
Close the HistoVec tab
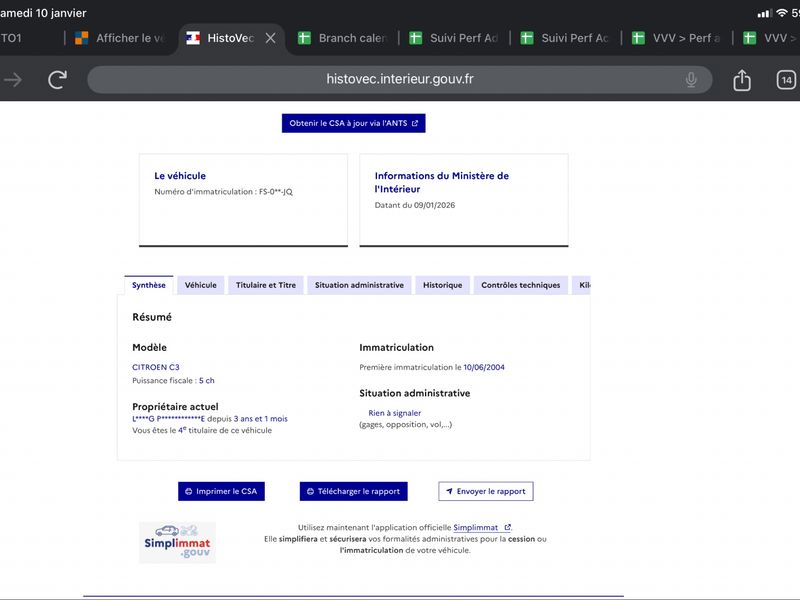click(x=270, y=38)
